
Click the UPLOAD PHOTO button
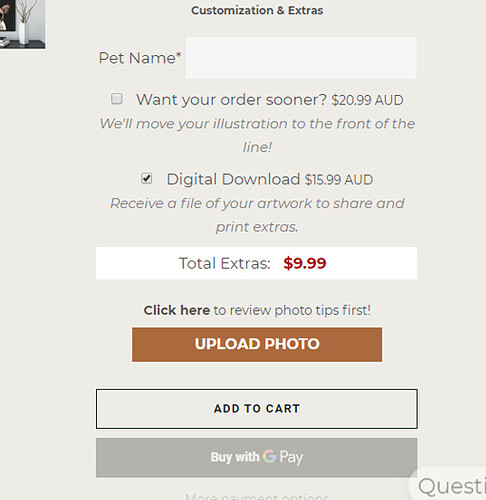coord(257,344)
